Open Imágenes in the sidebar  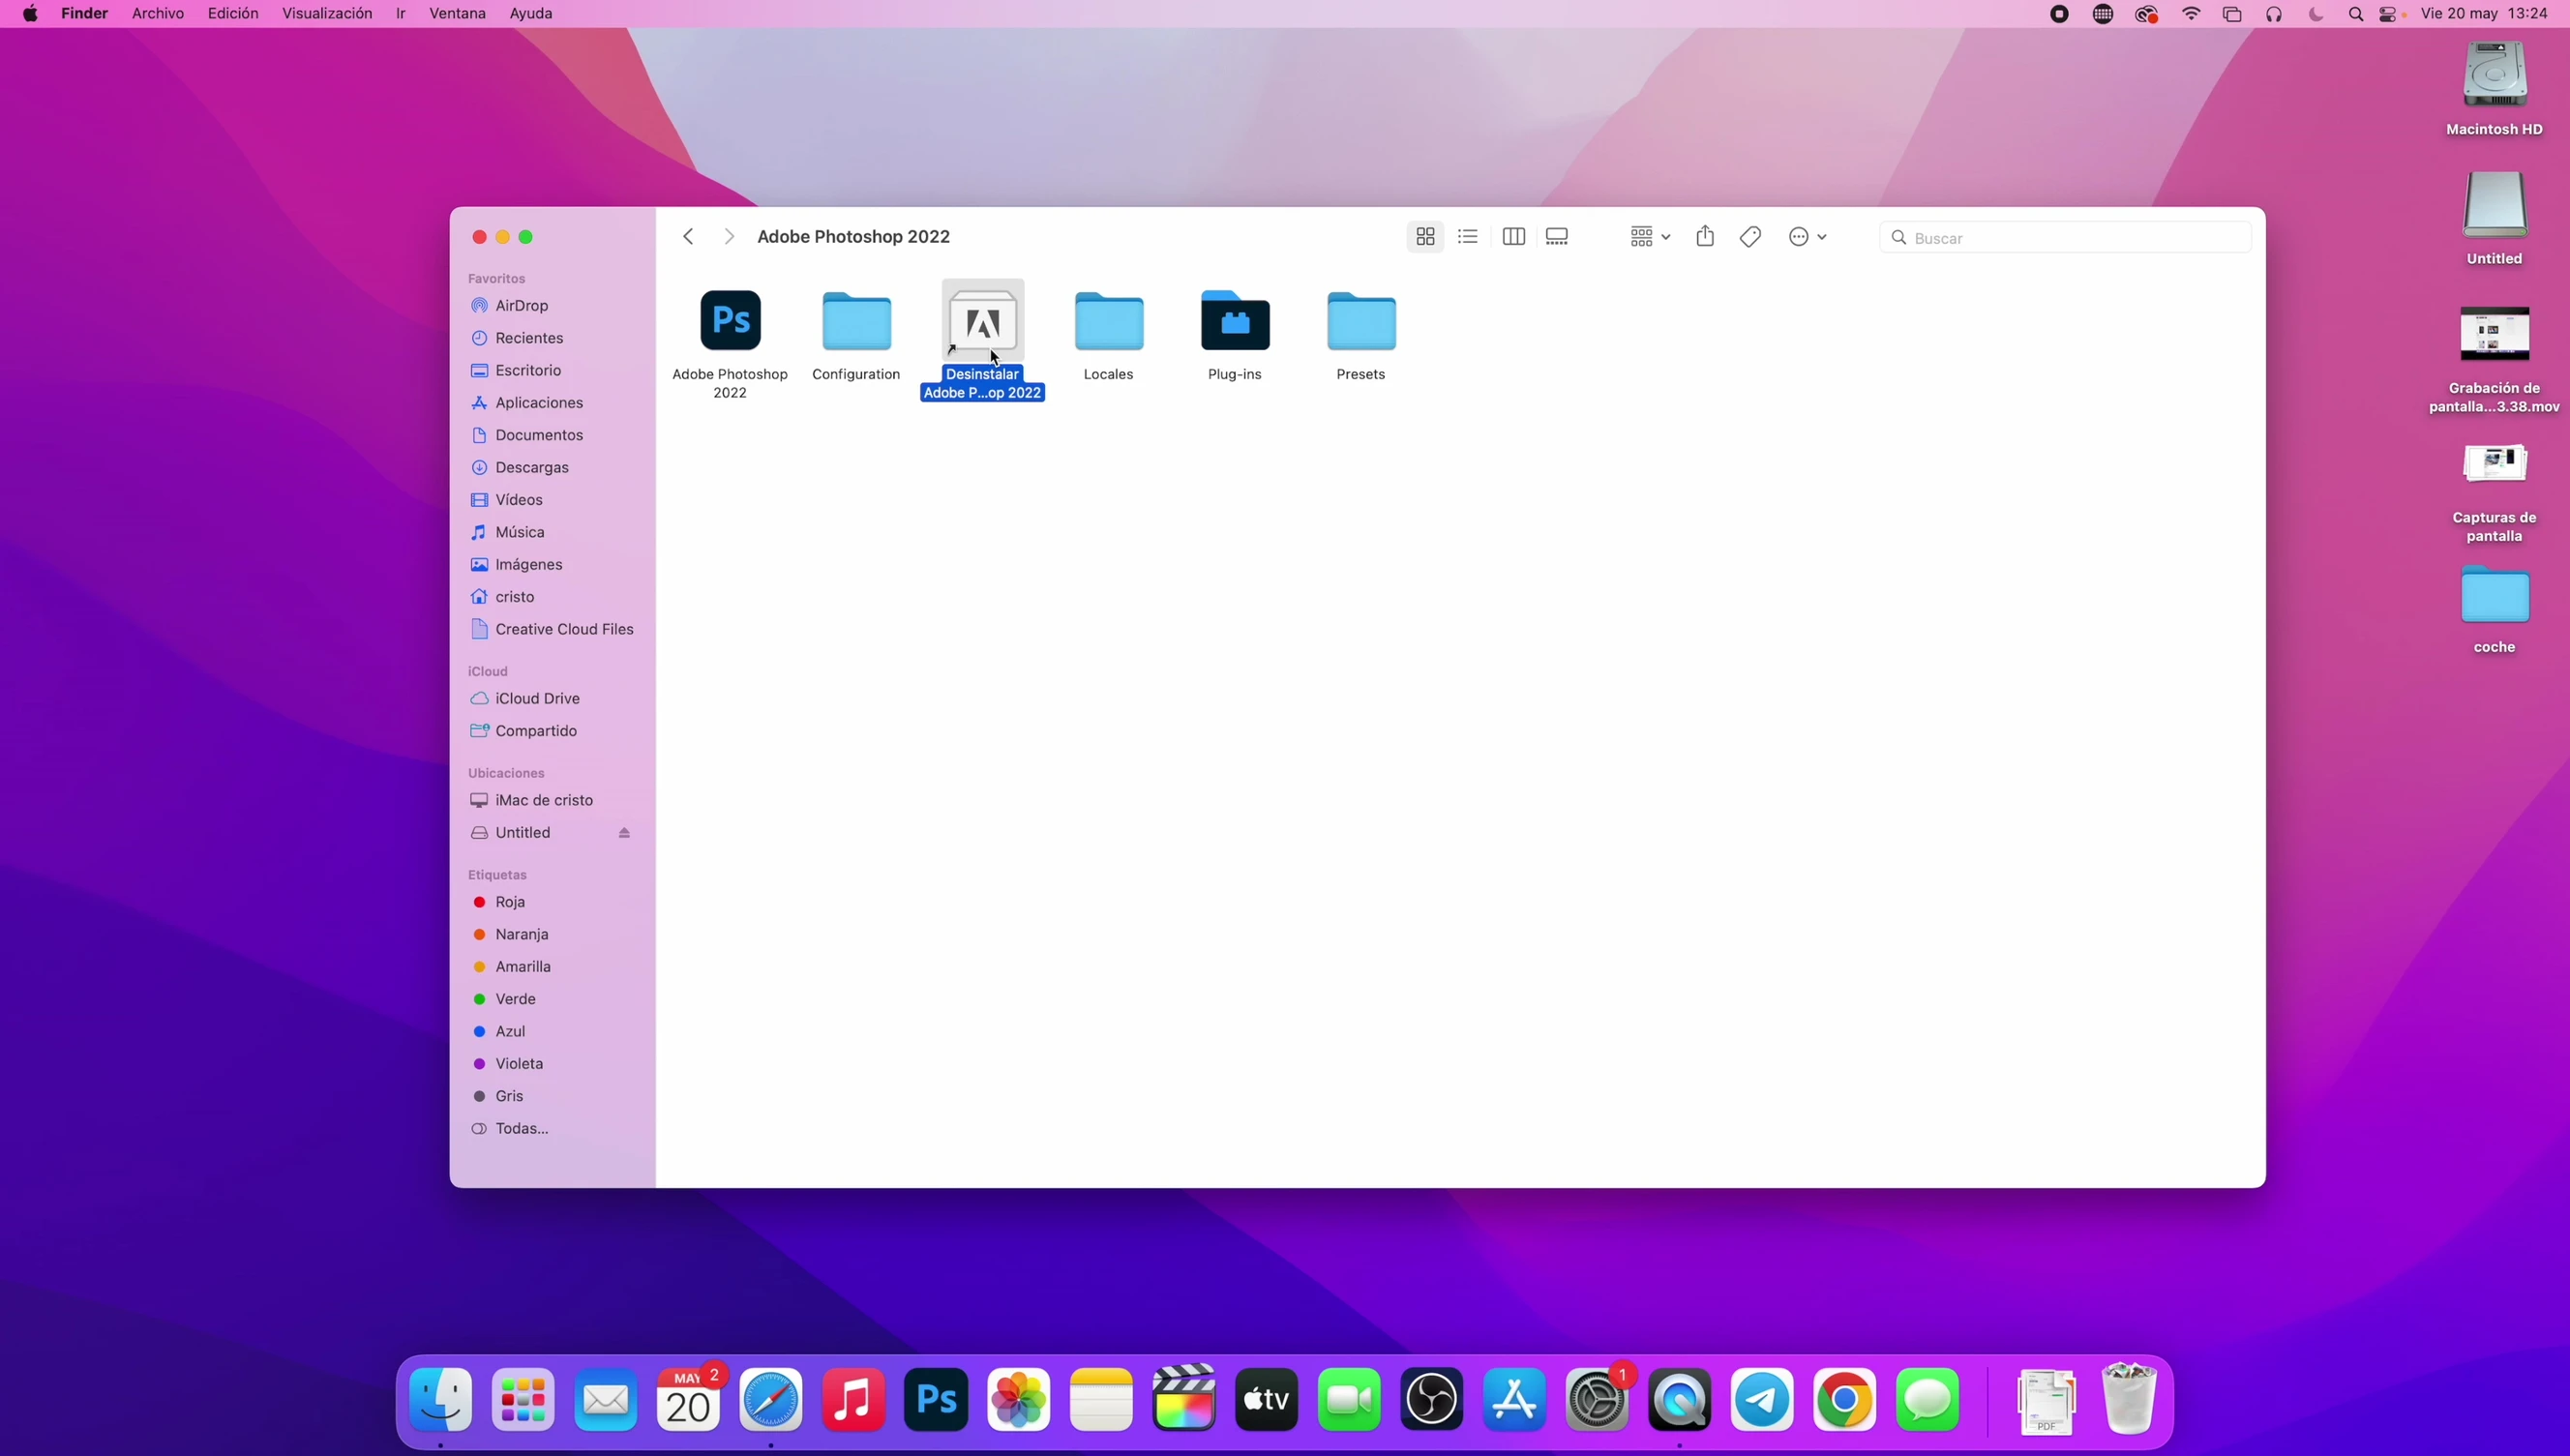click(552, 565)
